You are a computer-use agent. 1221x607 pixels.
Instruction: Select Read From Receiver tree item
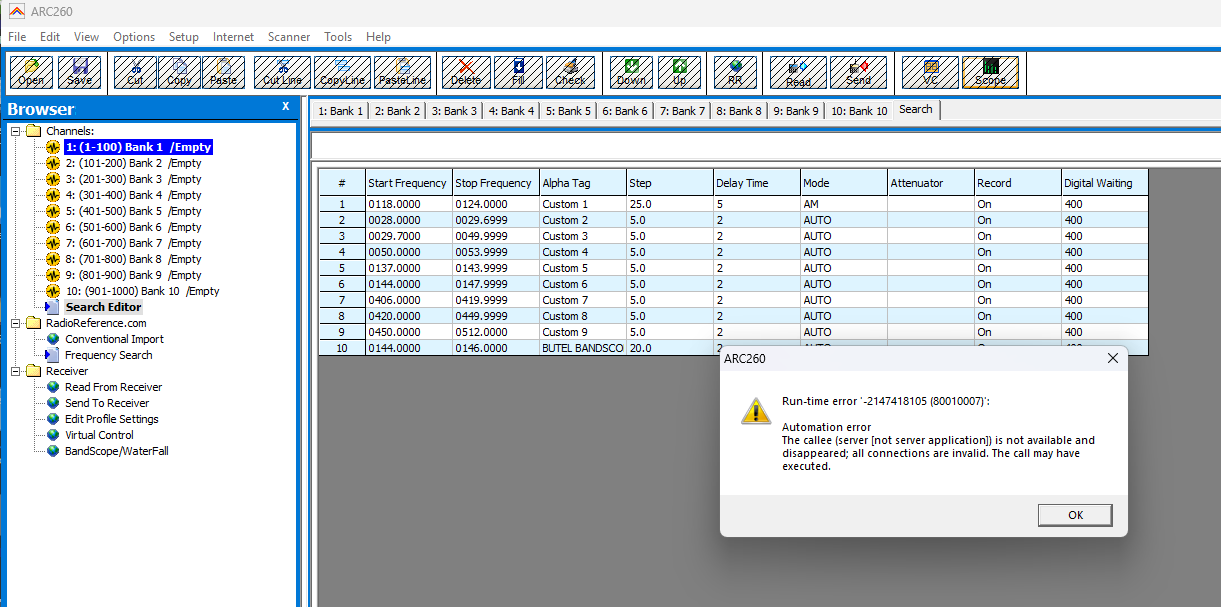pos(113,387)
